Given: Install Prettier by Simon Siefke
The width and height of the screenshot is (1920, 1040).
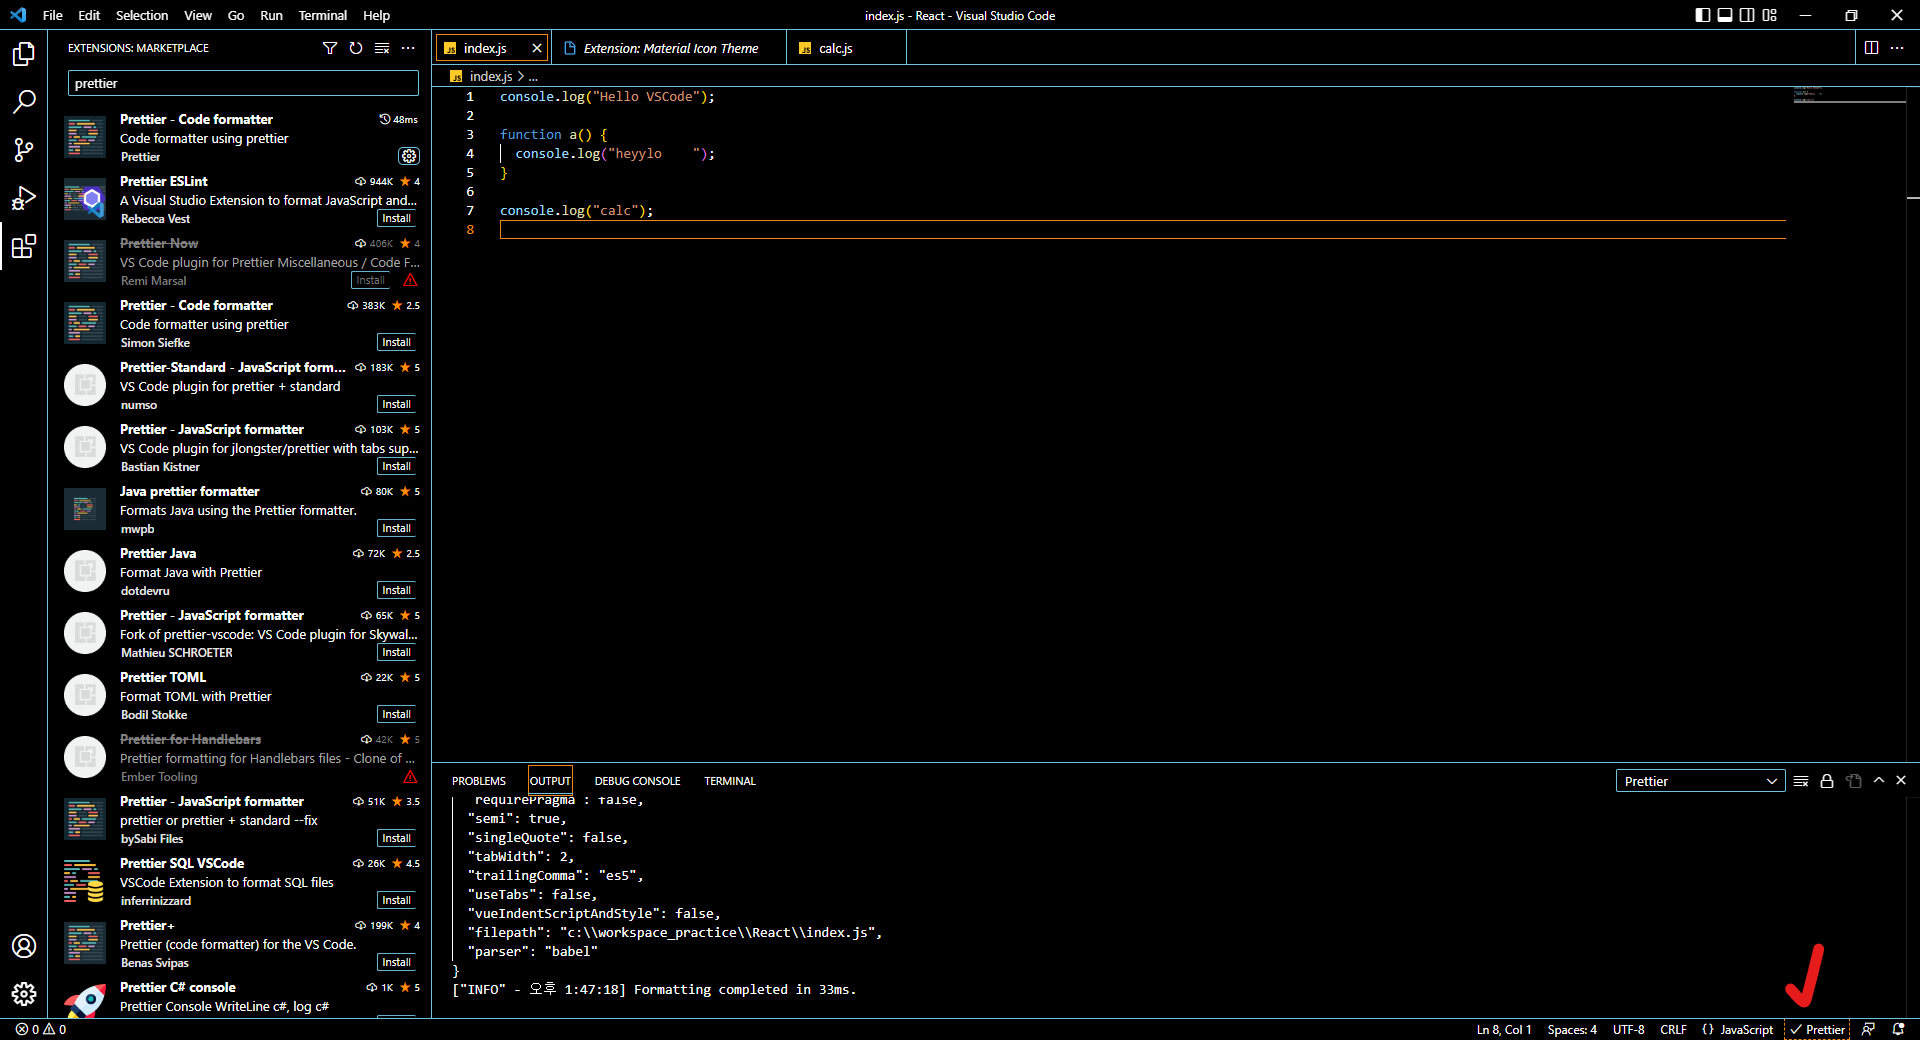Looking at the screenshot, I should (397, 343).
